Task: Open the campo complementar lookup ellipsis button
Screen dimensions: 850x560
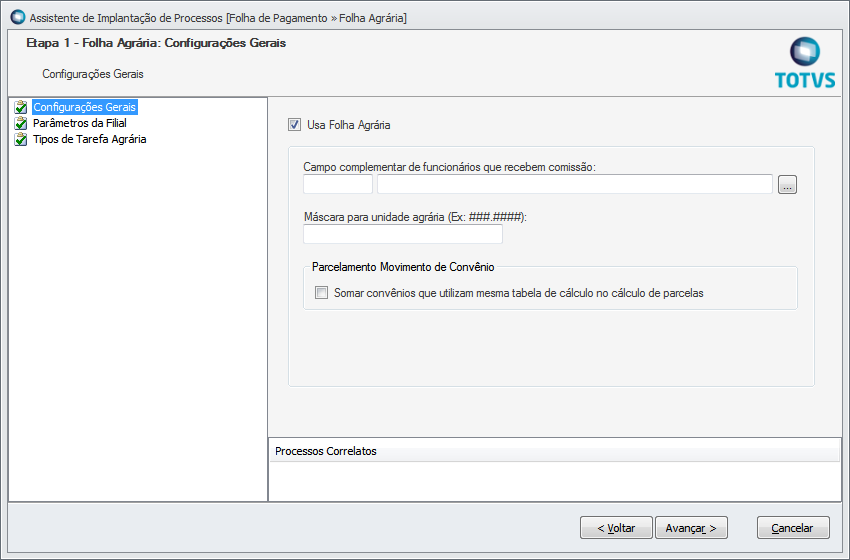Action: pos(787,184)
